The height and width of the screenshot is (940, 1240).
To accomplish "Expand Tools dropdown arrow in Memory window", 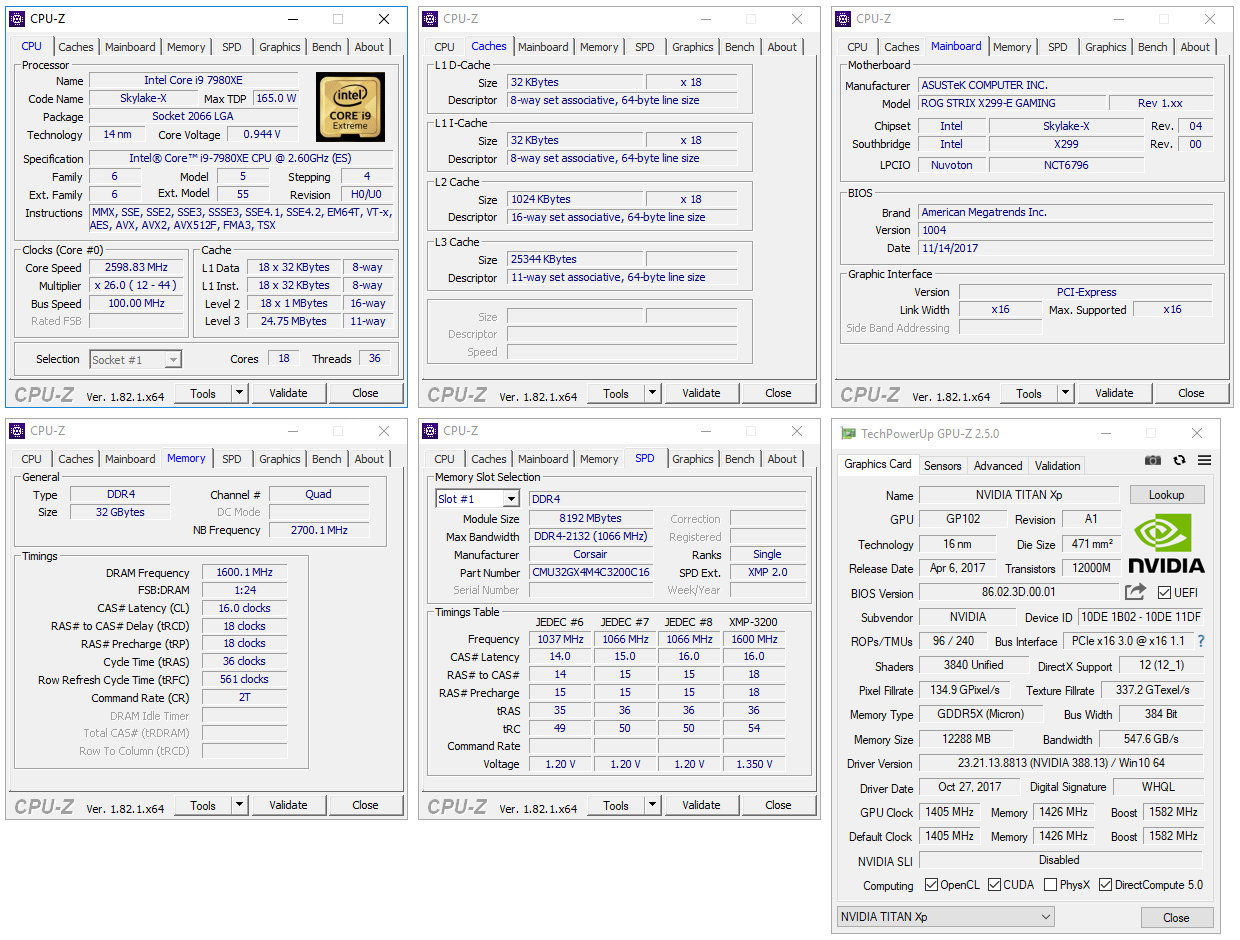I will click(x=239, y=805).
